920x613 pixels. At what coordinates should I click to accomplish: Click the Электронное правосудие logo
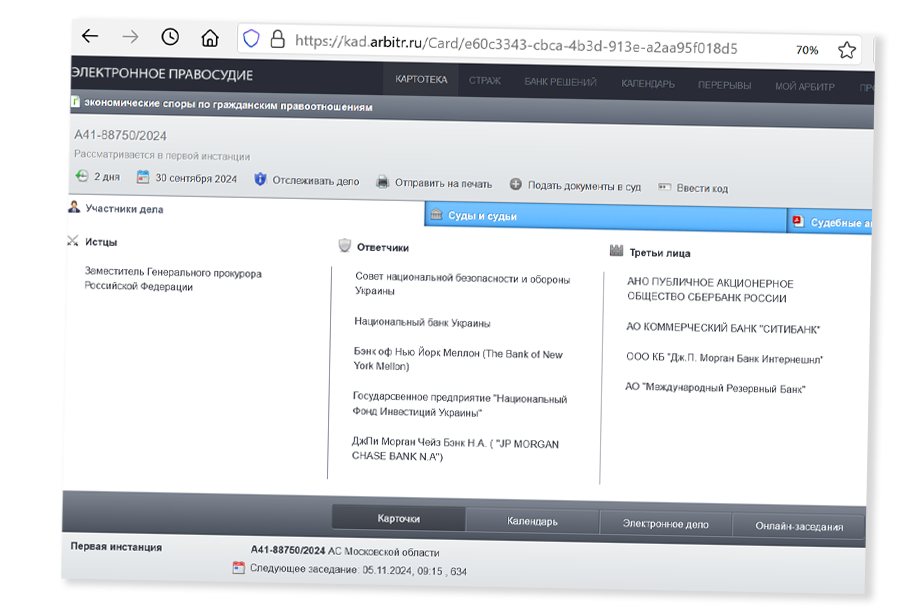pyautogui.click(x=162, y=74)
